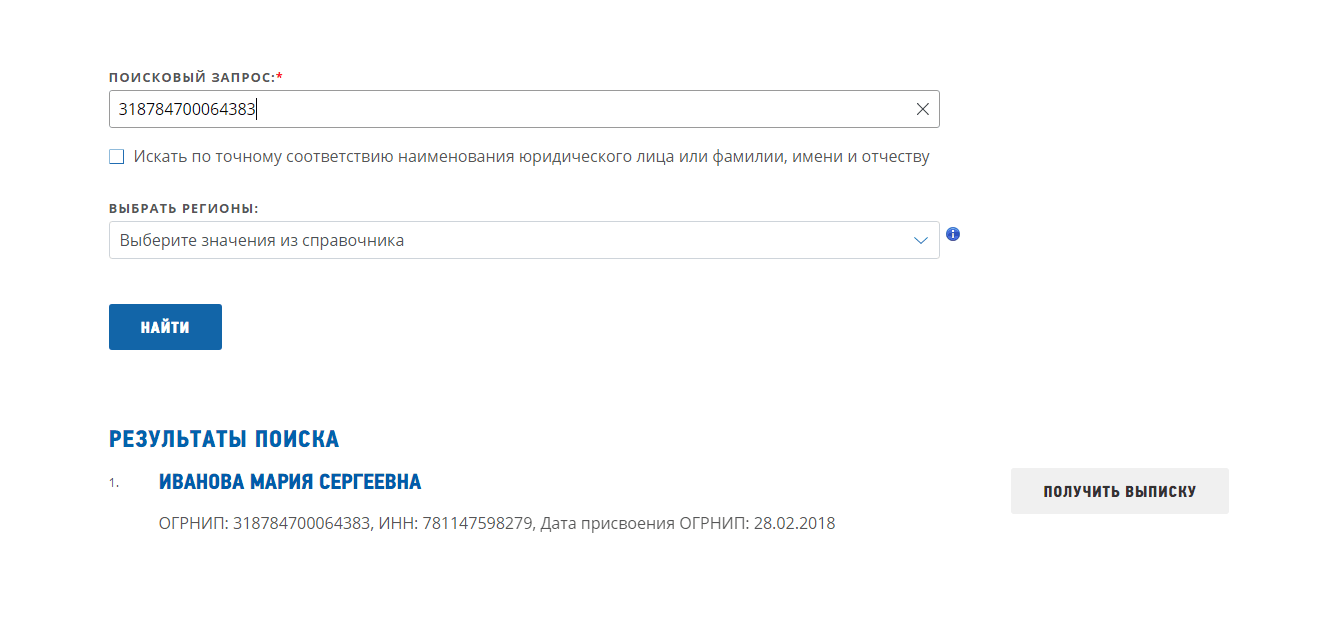Screen dimensions: 1329x632
Task: Open the 'Выберите значения из справочника' combo box
Action: tap(500, 241)
